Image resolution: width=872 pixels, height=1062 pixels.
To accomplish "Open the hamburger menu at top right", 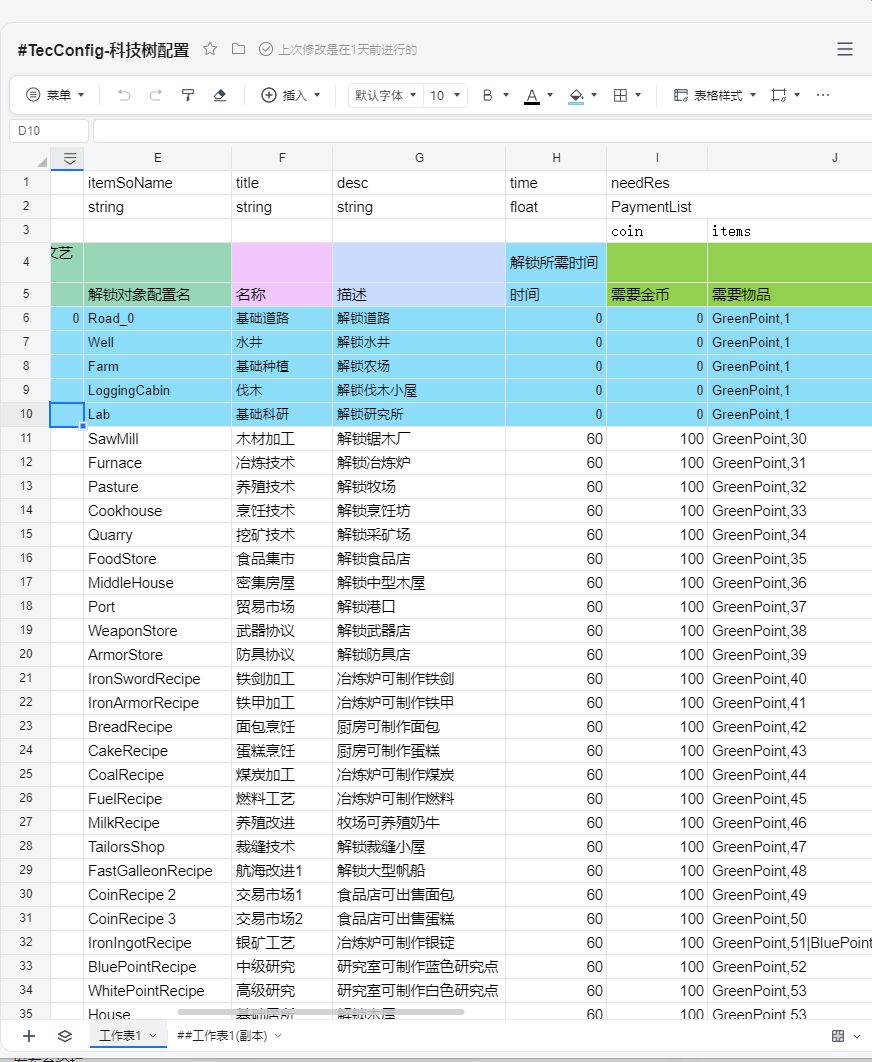I will (x=845, y=49).
